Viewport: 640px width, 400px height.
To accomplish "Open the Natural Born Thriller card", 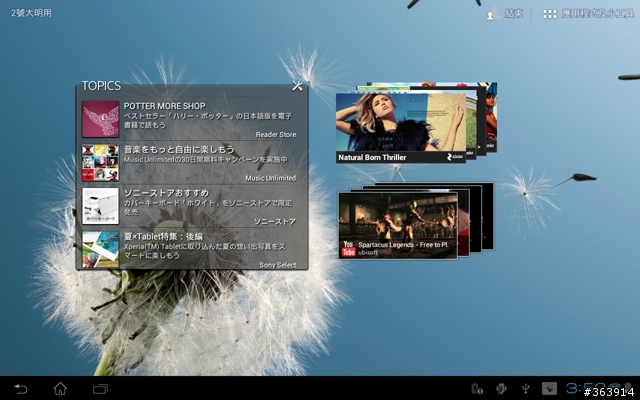I will [x=401, y=128].
